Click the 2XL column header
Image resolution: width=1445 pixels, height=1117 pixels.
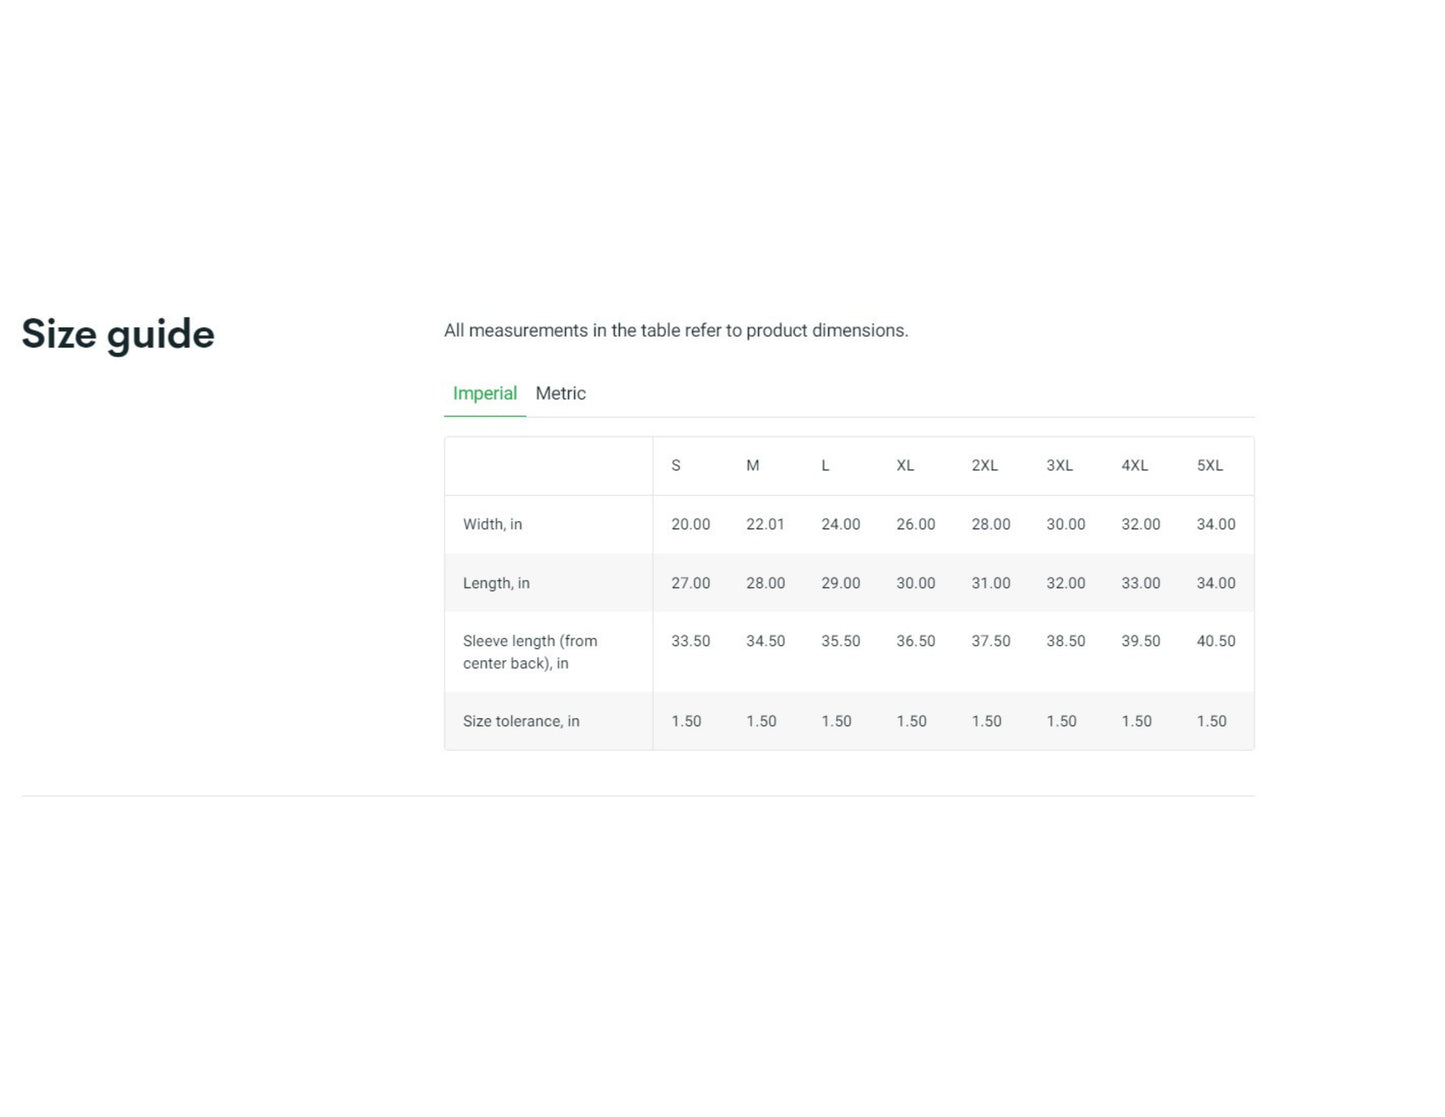tap(984, 465)
